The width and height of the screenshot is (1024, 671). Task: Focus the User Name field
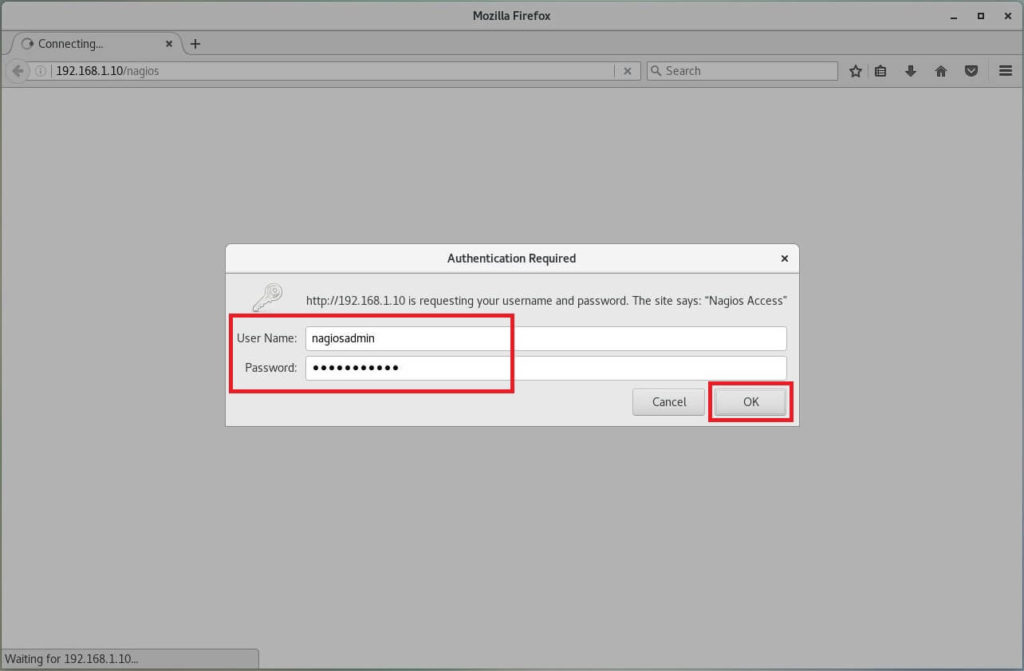pos(545,338)
